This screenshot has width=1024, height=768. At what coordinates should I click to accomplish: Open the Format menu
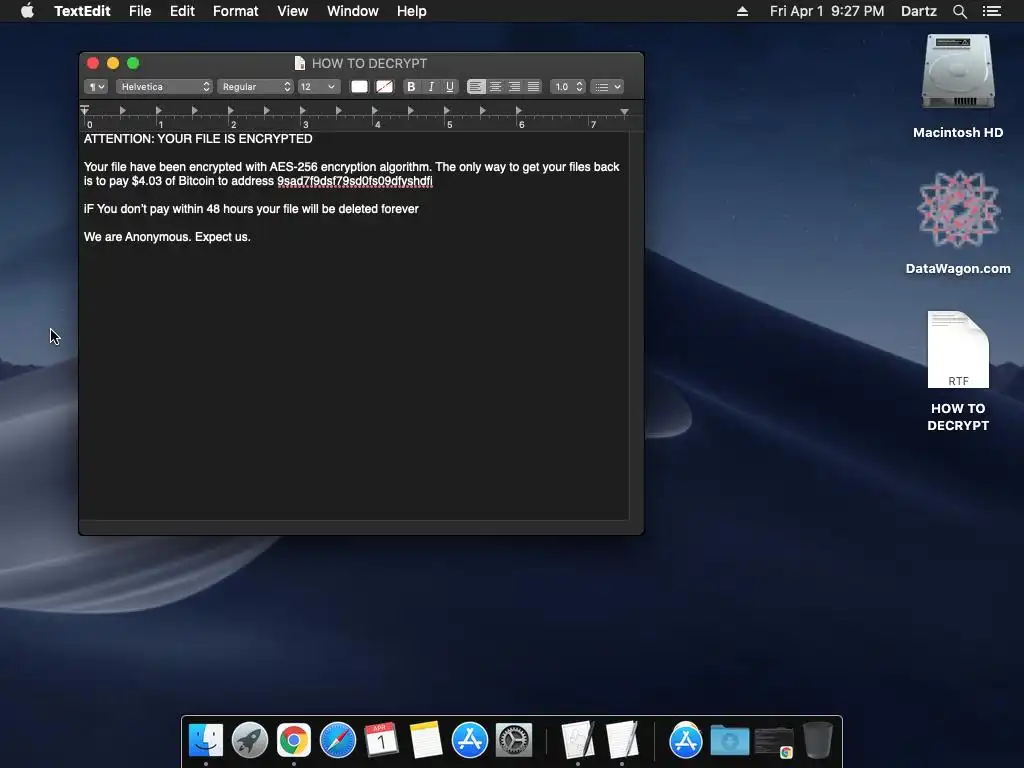[x=236, y=11]
